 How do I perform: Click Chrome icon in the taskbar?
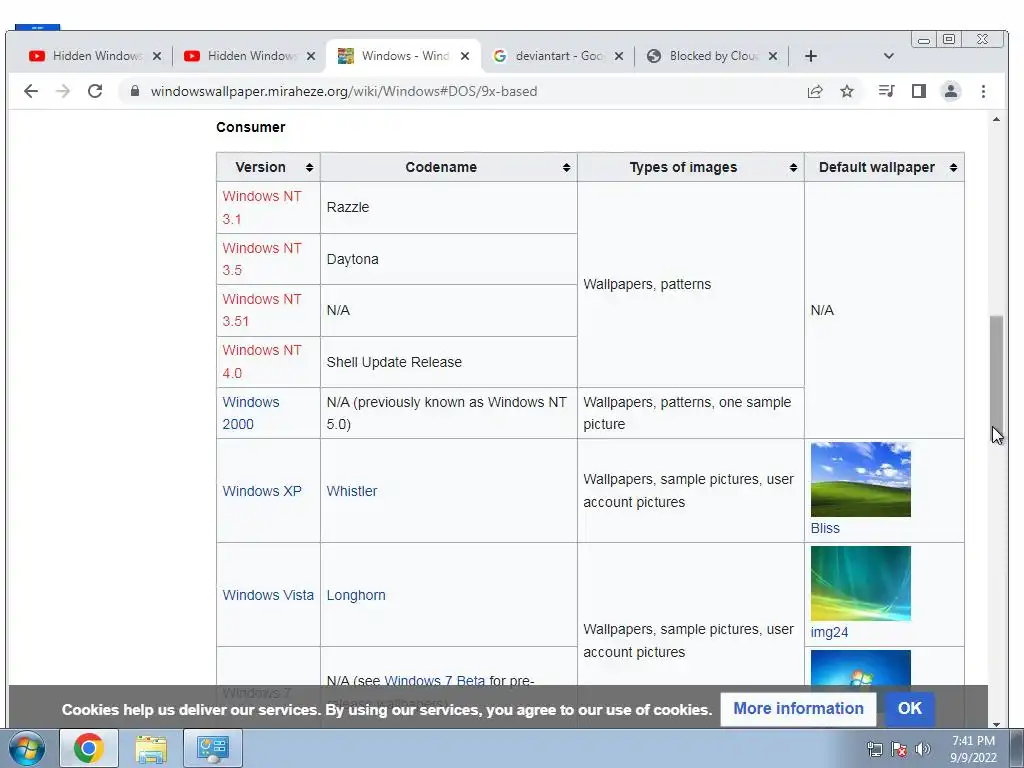89,748
